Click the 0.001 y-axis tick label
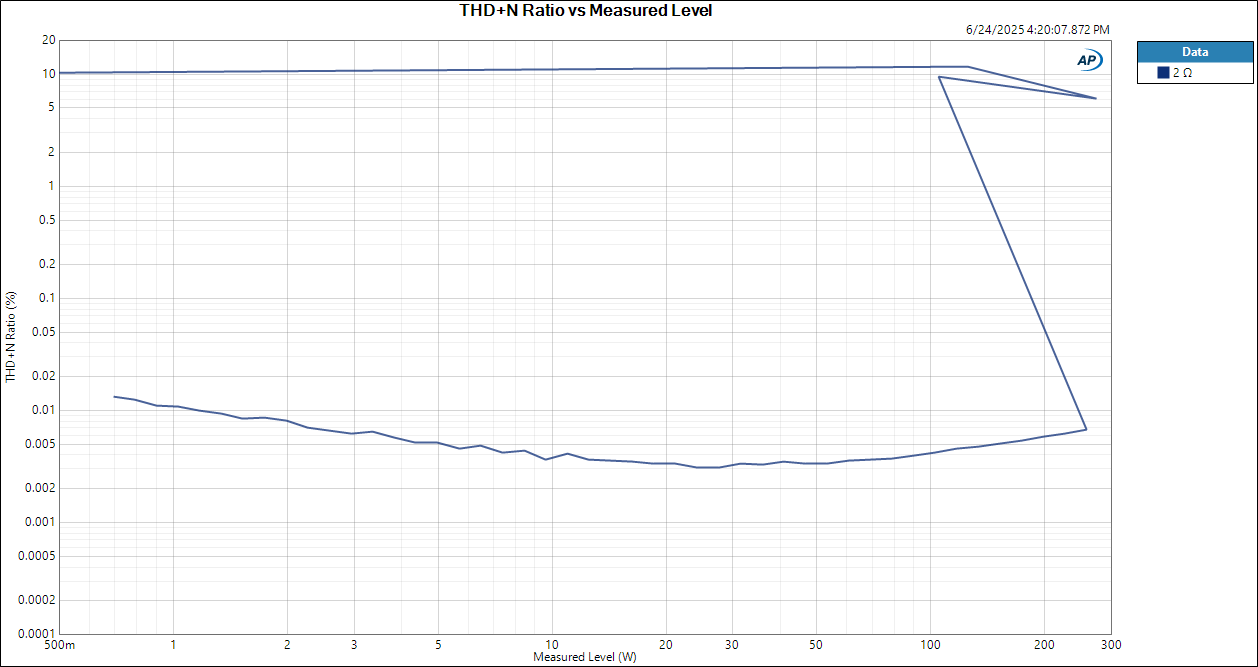The image size is (1258, 667). click(x=41, y=522)
